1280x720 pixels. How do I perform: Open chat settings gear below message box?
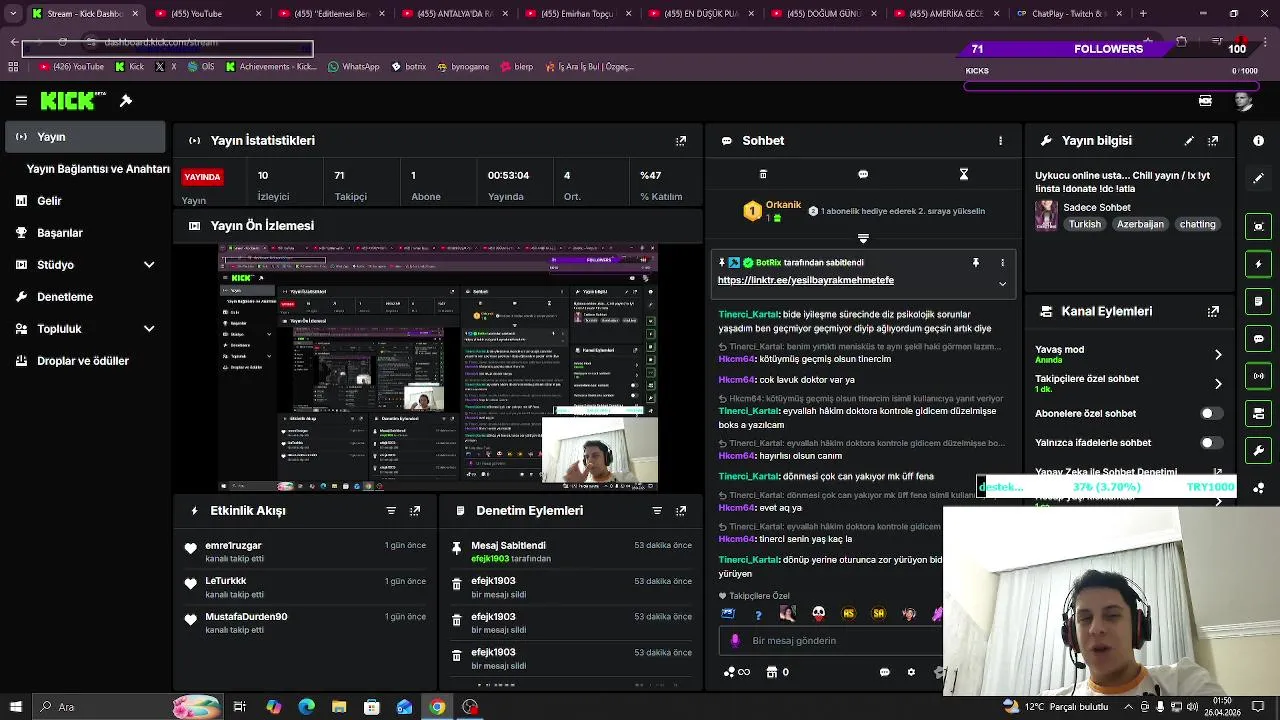[x=911, y=672]
